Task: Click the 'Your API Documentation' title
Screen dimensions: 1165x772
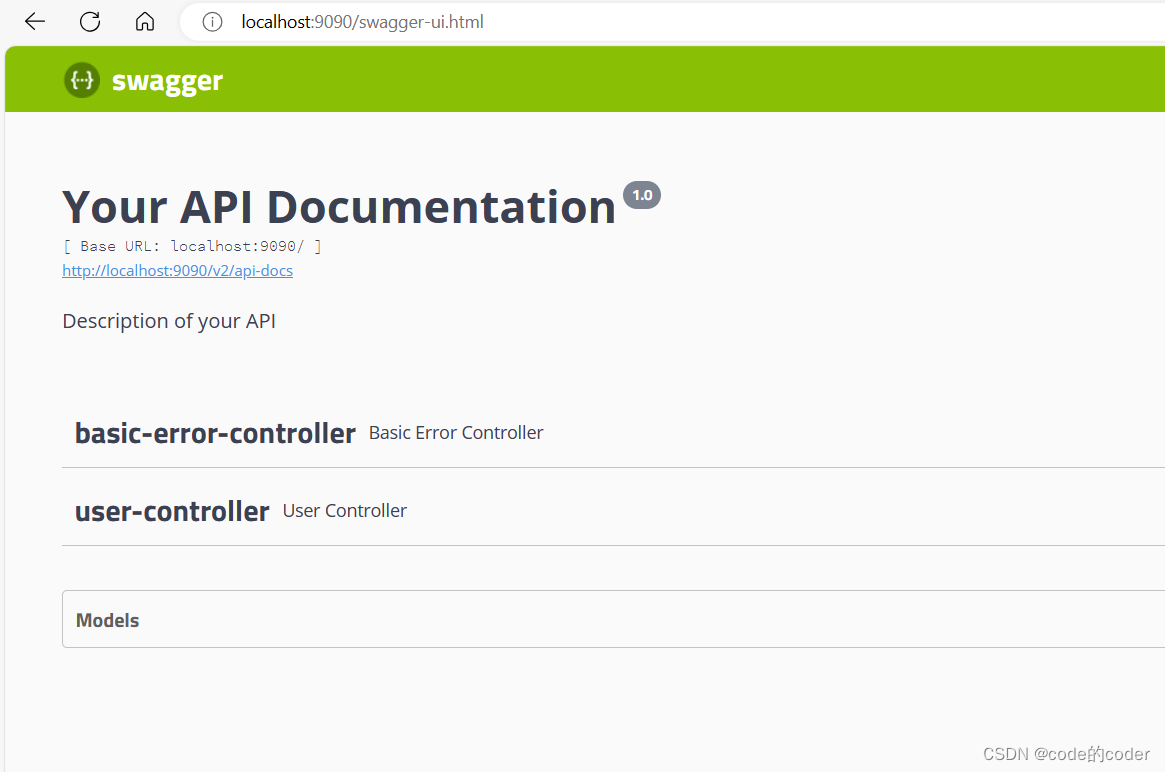Action: (340, 207)
